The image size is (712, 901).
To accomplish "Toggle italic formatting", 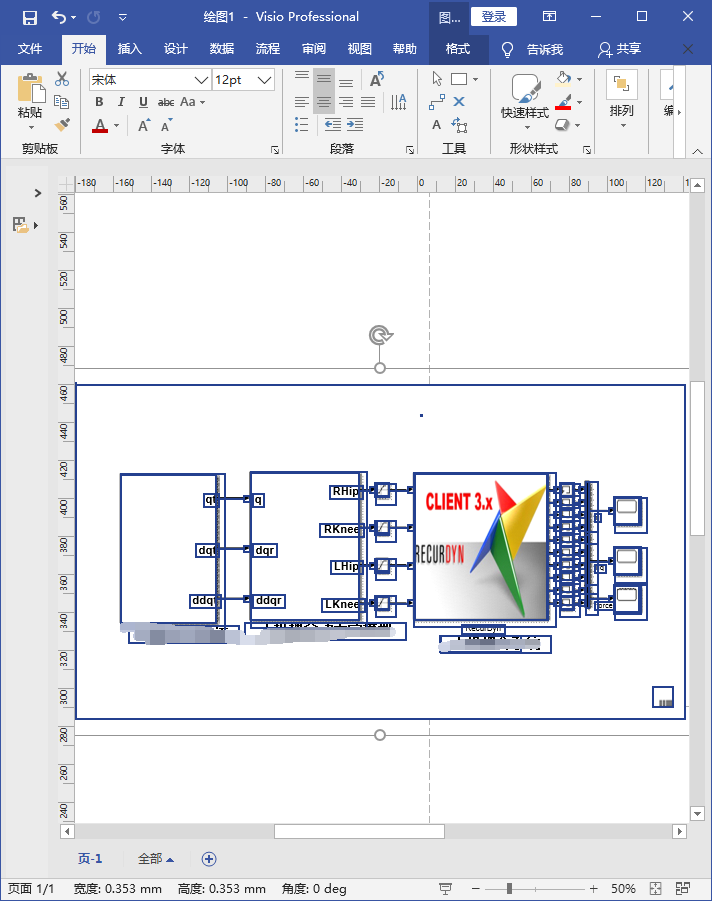I will click(121, 102).
